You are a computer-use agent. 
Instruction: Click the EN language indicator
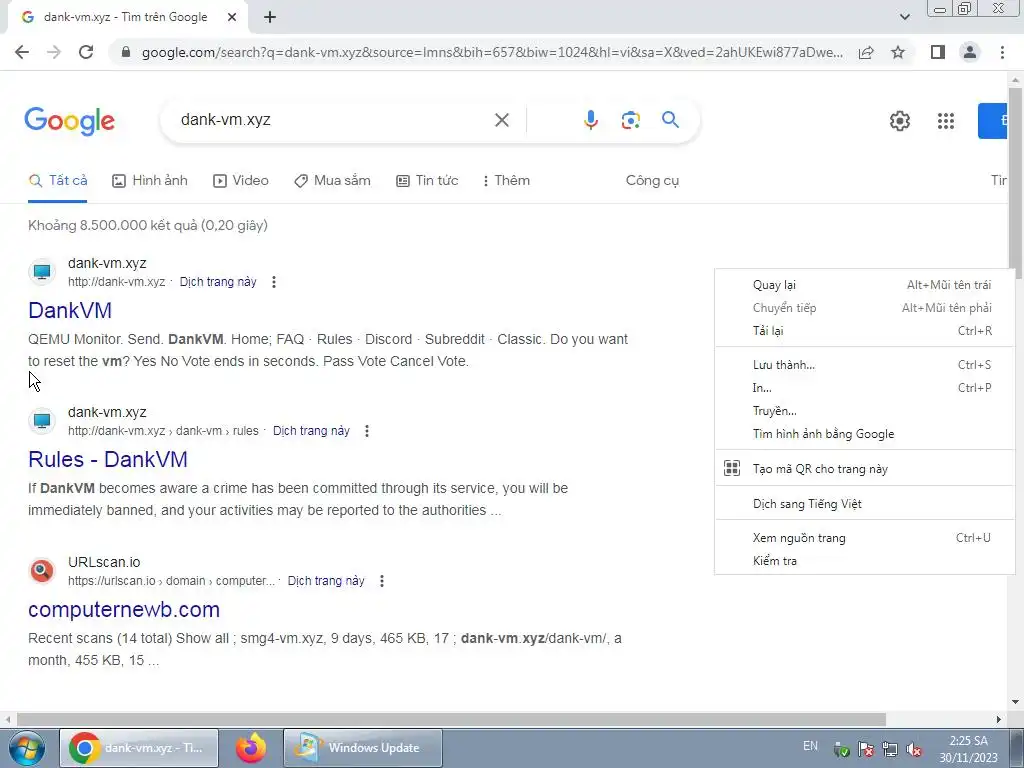(x=810, y=746)
